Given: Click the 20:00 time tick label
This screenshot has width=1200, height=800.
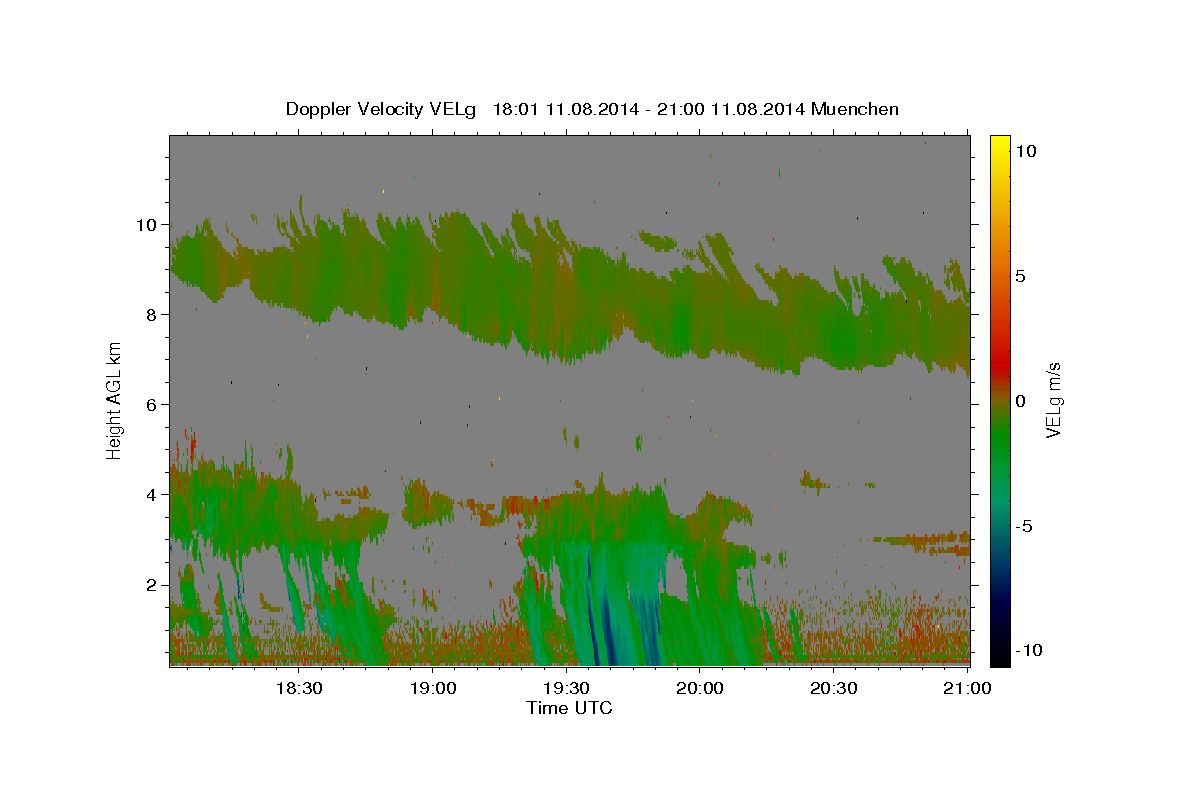Looking at the screenshot, I should click(700, 688).
